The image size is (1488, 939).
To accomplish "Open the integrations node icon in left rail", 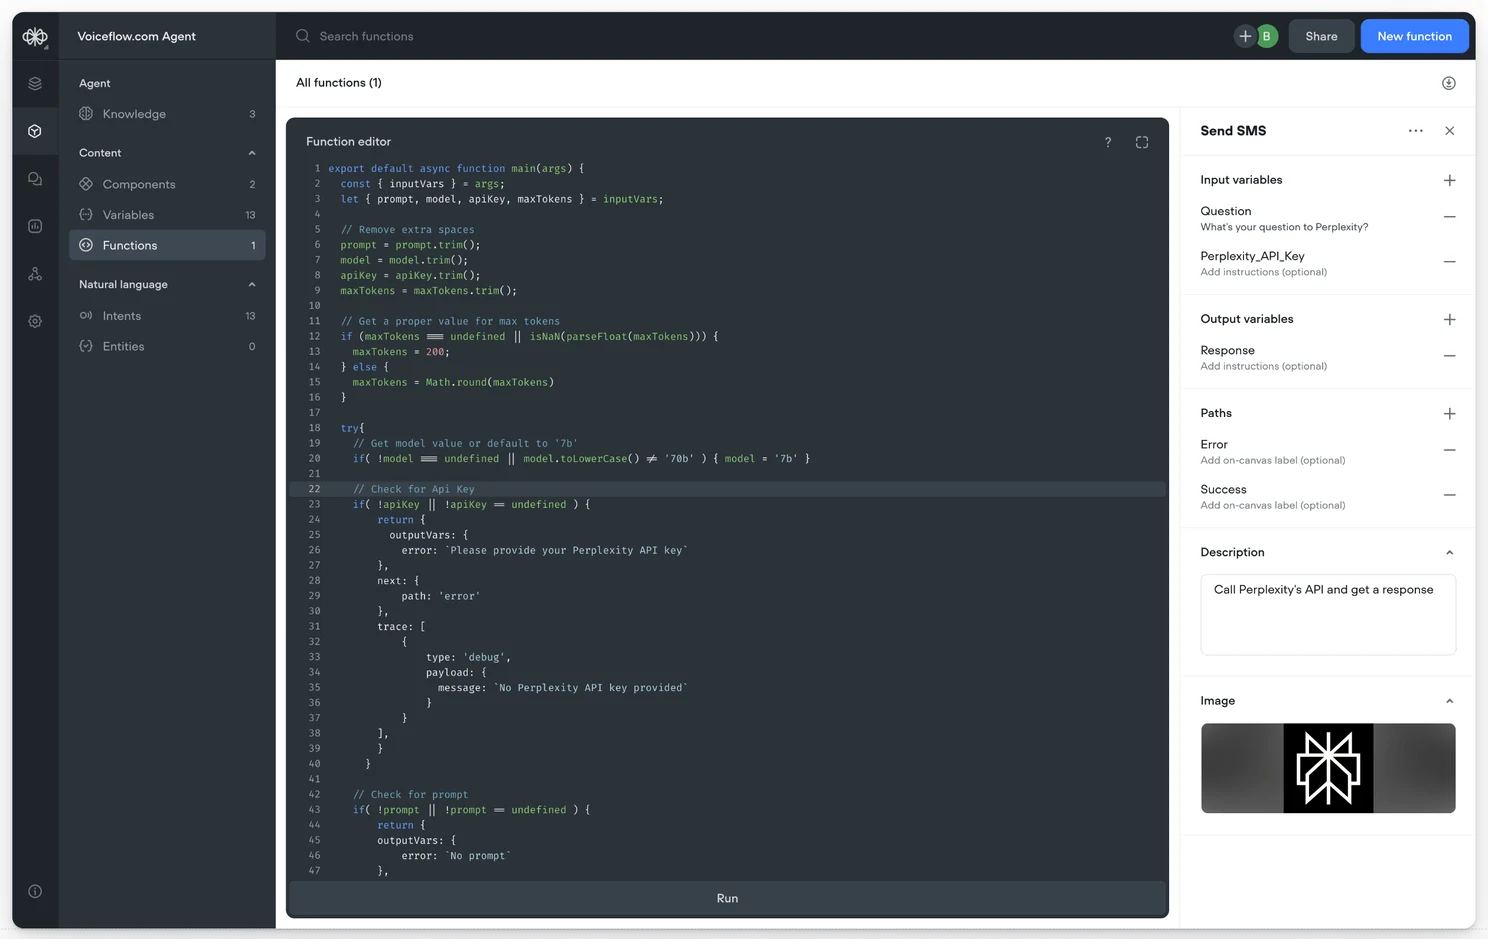I will [x=35, y=274].
